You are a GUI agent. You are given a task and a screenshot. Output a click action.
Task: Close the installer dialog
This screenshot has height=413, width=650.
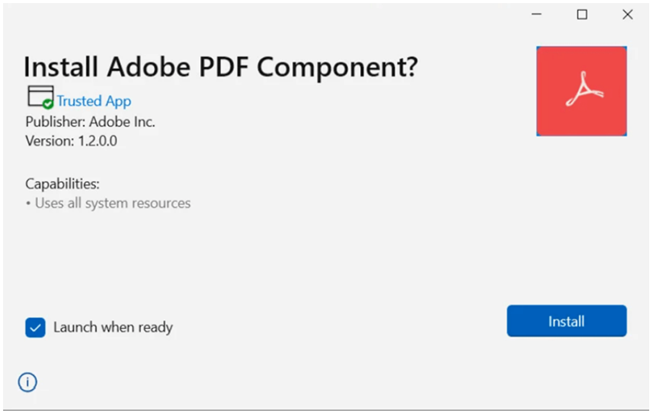[x=627, y=15]
